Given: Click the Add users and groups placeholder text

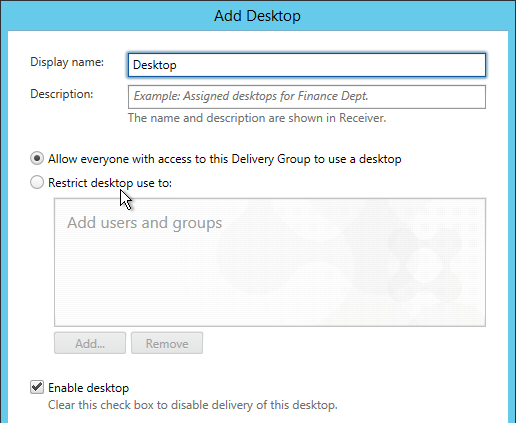Looking at the screenshot, I should [145, 223].
